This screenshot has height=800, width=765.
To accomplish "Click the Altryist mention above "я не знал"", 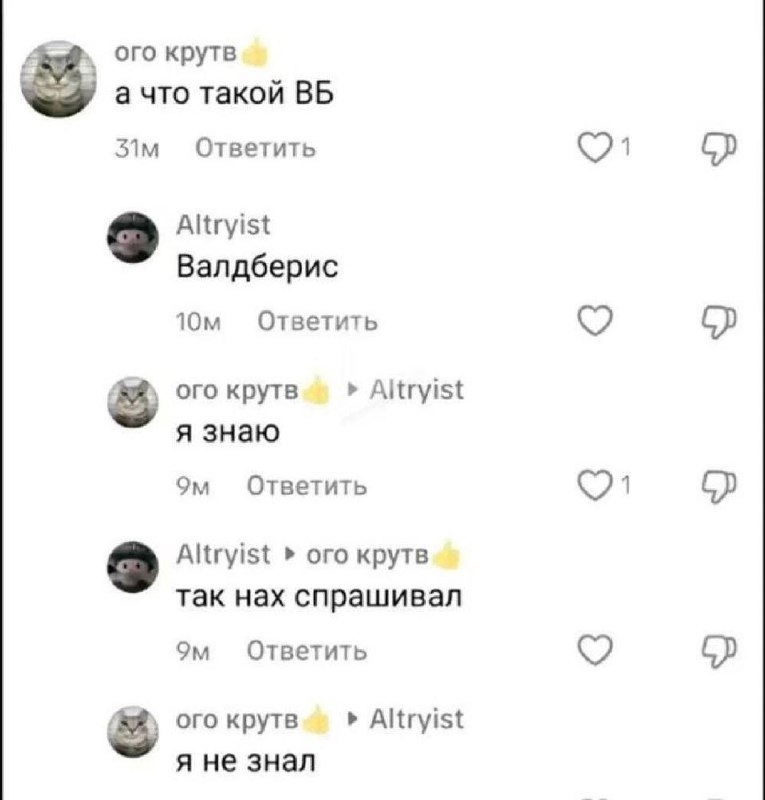I will coord(416,719).
